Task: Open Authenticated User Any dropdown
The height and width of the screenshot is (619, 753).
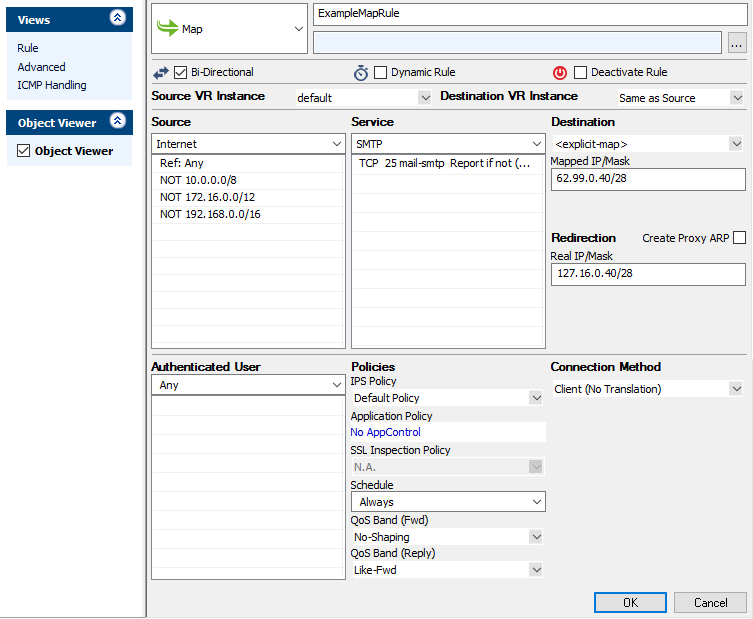Action: (x=248, y=385)
